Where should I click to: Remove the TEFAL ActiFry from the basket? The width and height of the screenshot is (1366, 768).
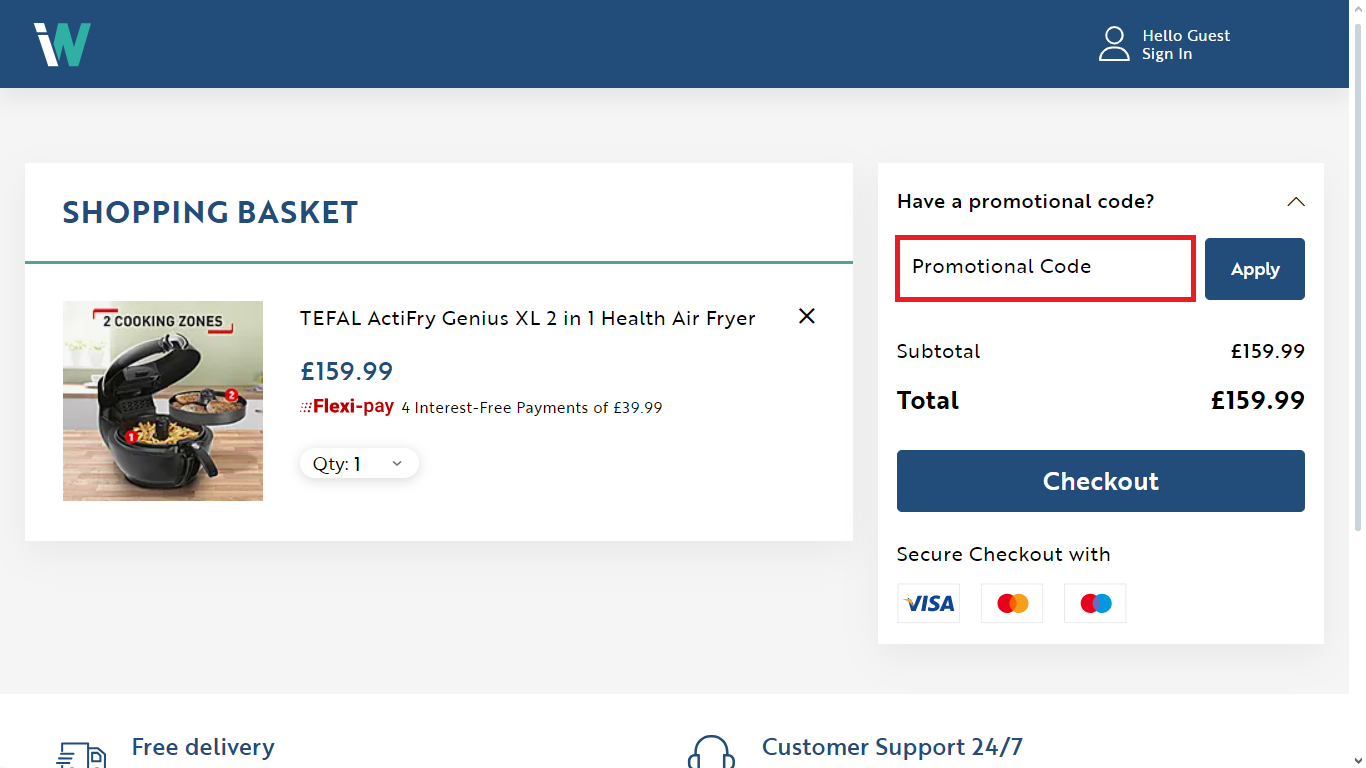(x=806, y=316)
